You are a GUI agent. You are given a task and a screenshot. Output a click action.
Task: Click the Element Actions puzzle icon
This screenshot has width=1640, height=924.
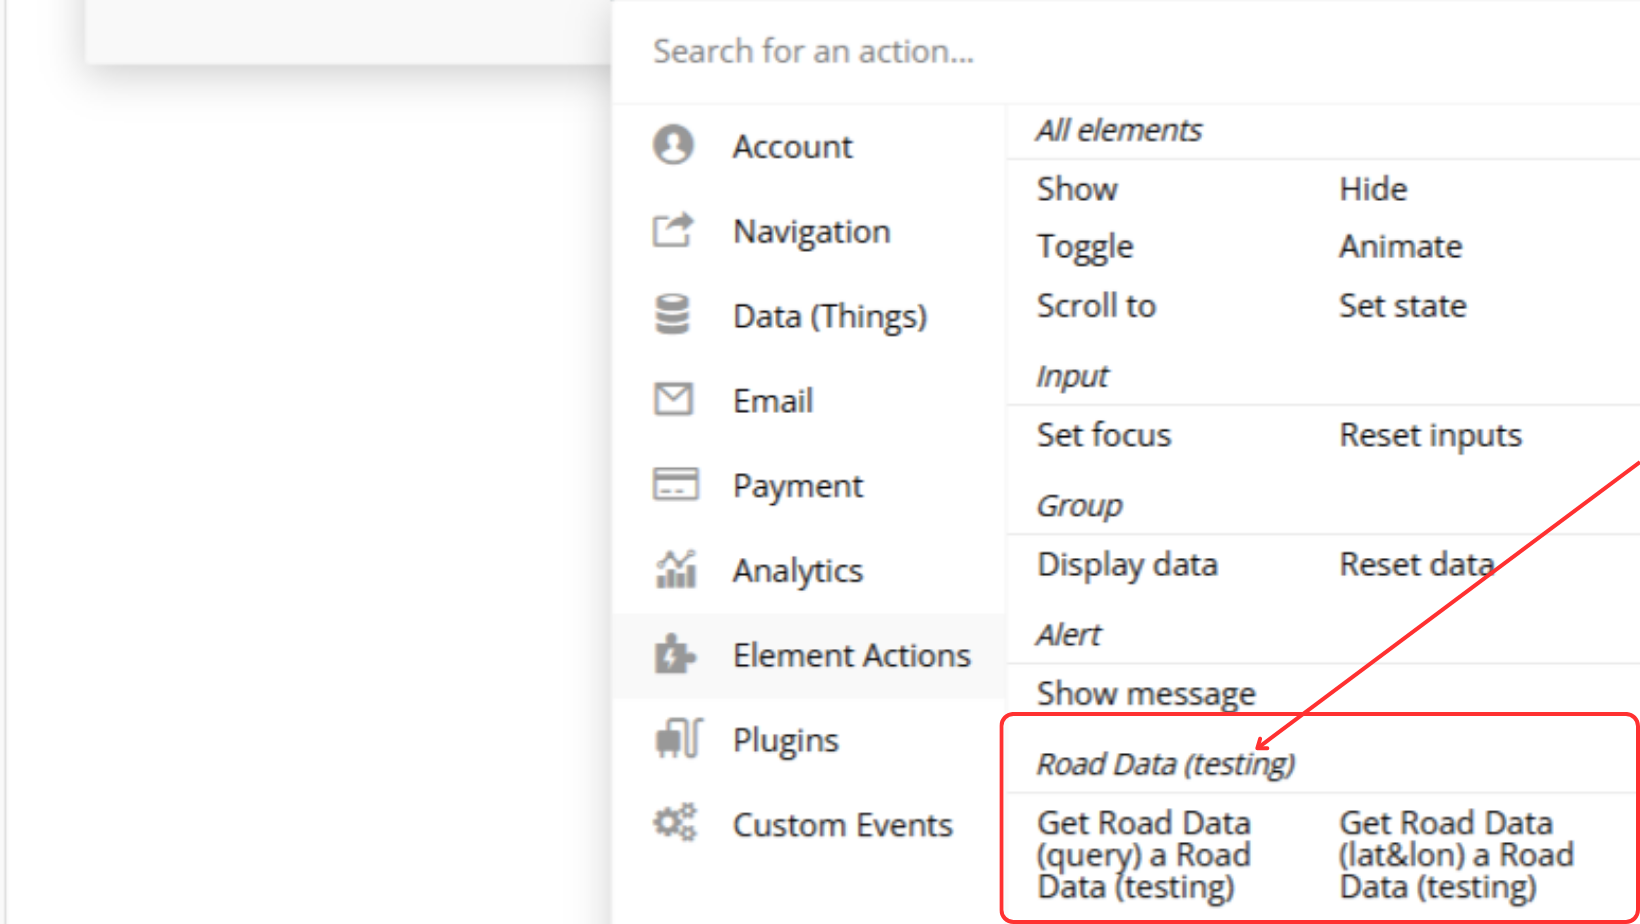pyautogui.click(x=675, y=655)
